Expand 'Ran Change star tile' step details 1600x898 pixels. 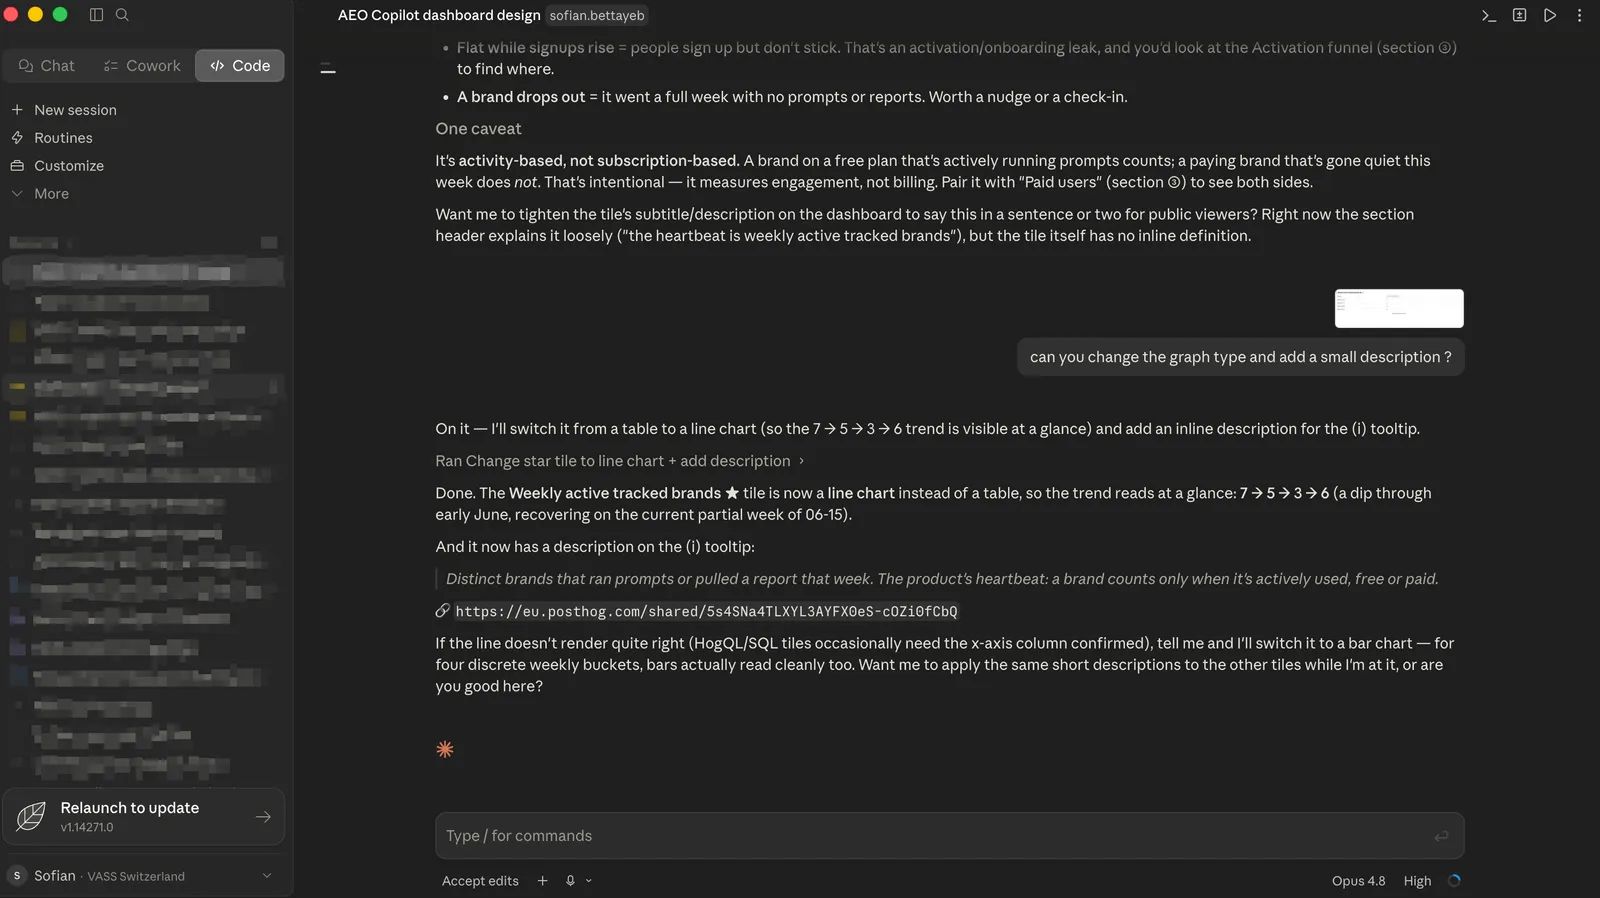point(620,461)
